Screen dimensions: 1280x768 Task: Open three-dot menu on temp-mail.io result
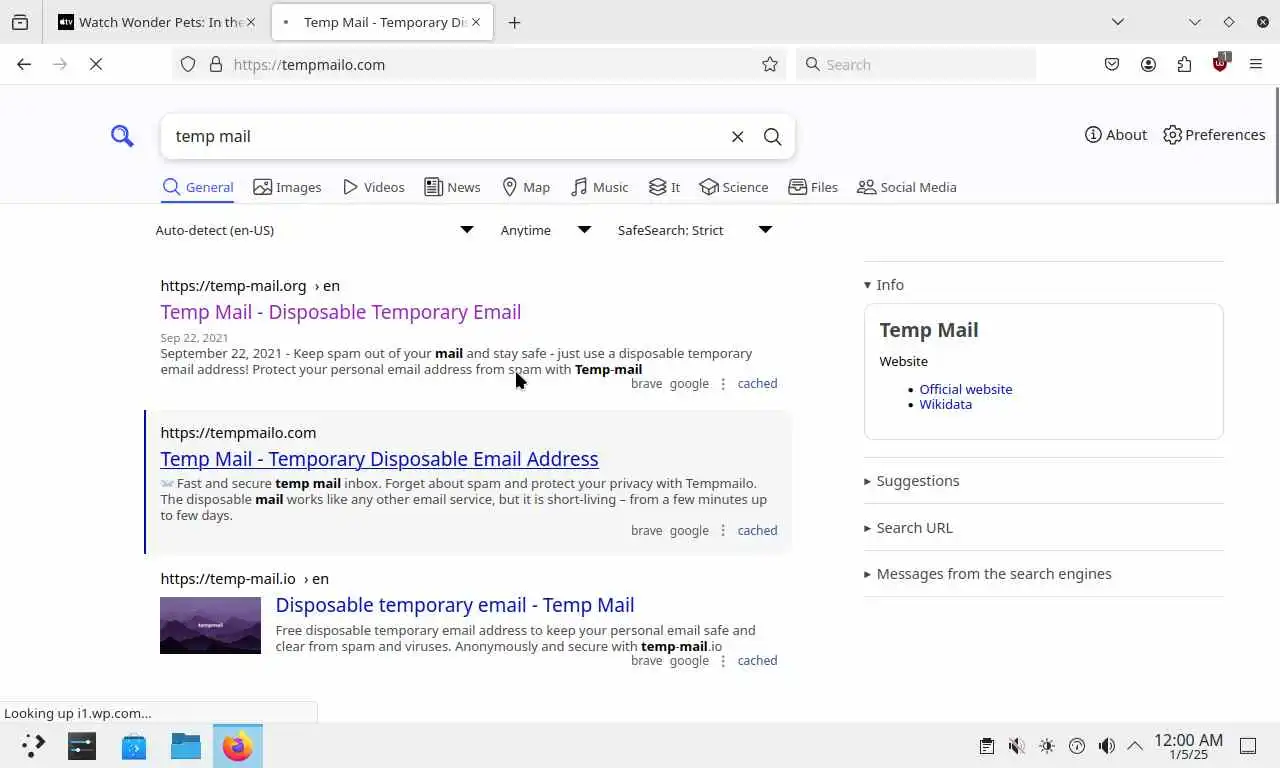(723, 661)
